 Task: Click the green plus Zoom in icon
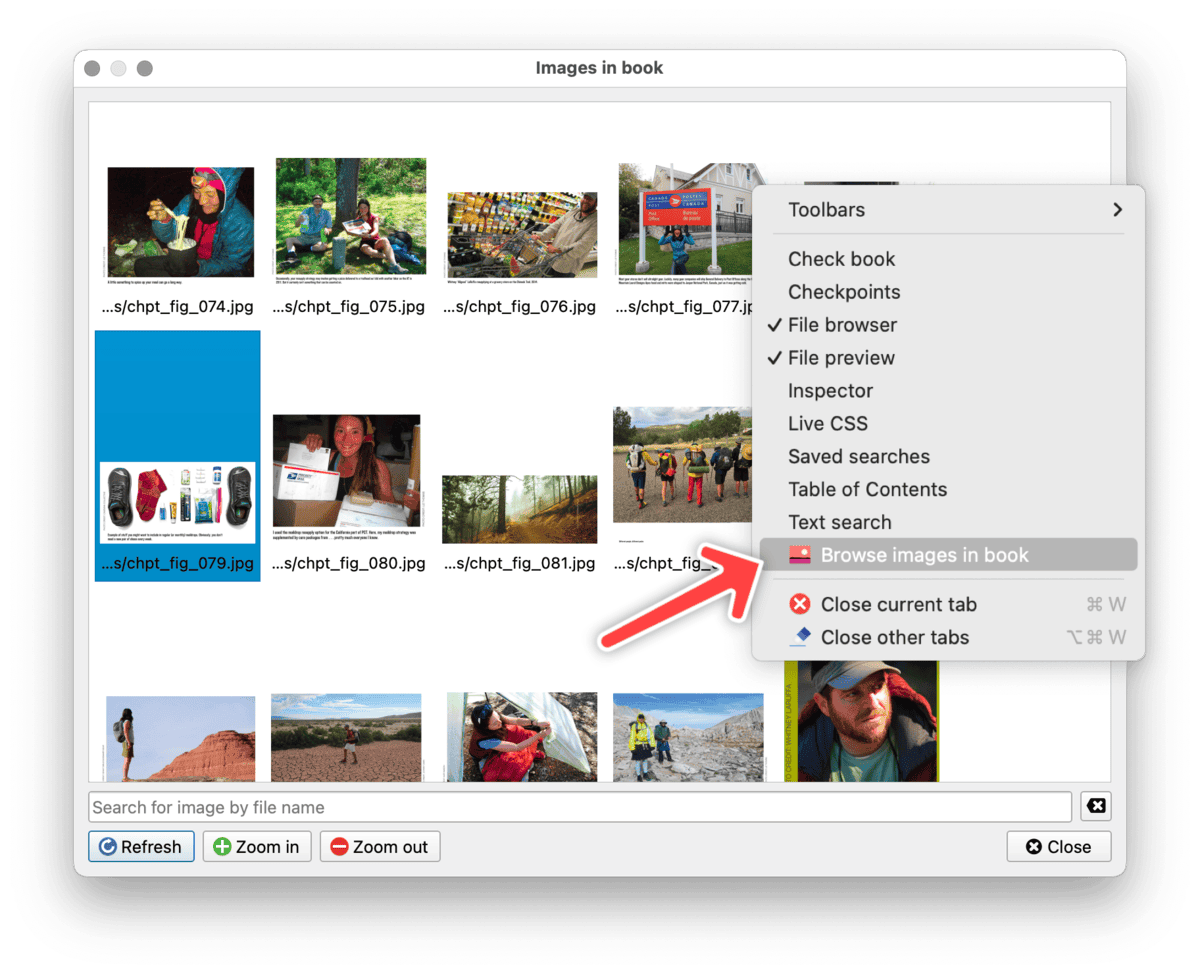(x=222, y=847)
